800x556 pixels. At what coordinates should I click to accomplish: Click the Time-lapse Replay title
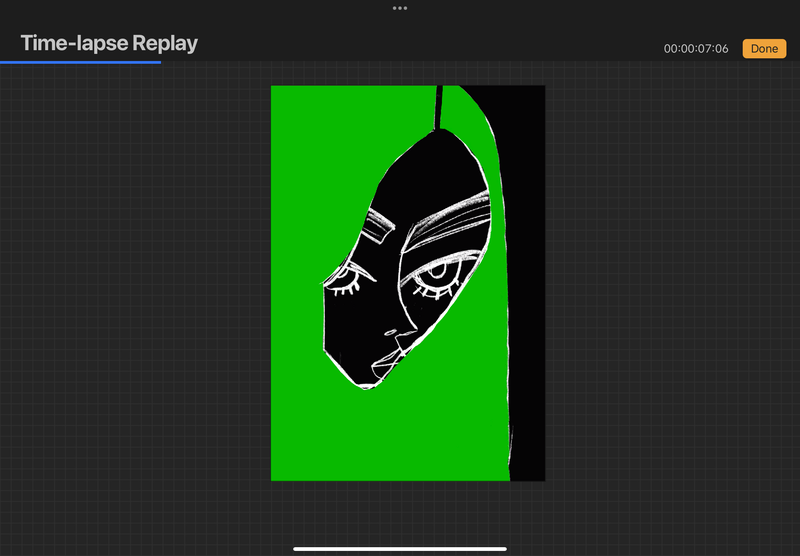pos(109,43)
